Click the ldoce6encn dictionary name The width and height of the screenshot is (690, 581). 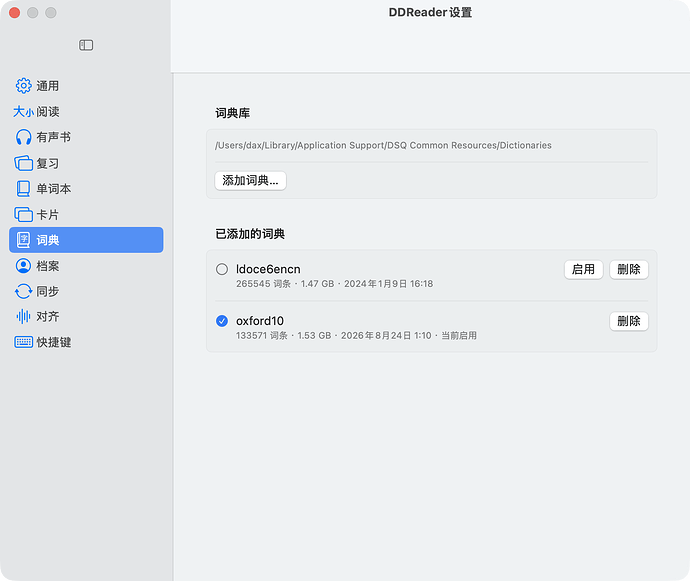(268, 269)
